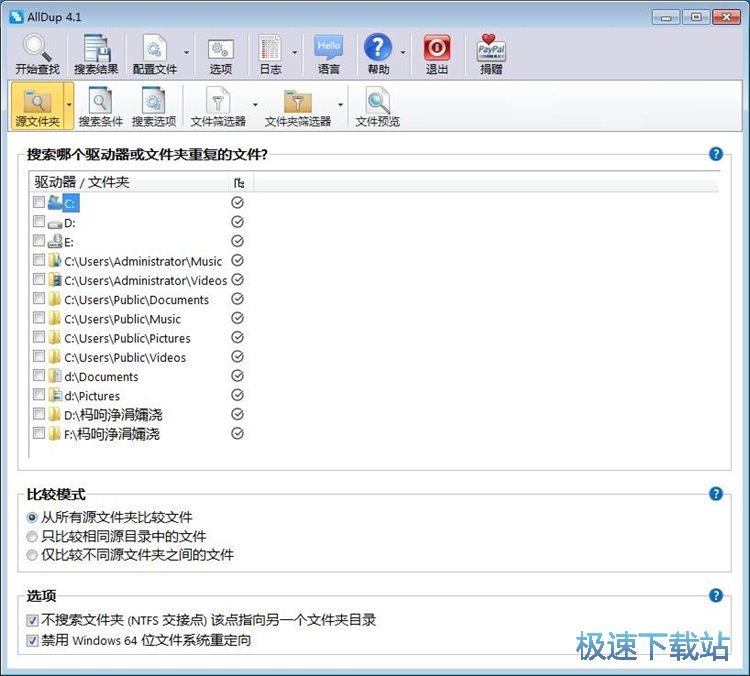Click help icon in 比较模式 section
750x676 pixels.
(x=716, y=493)
